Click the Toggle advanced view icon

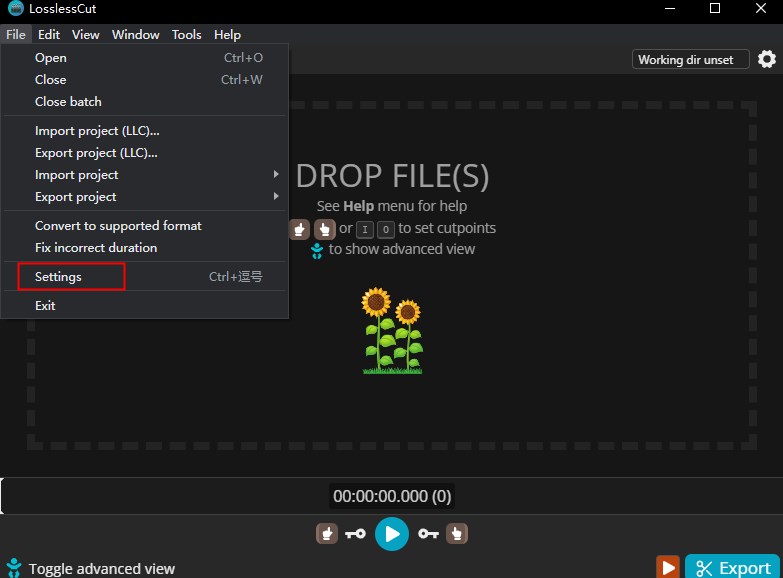(14, 568)
